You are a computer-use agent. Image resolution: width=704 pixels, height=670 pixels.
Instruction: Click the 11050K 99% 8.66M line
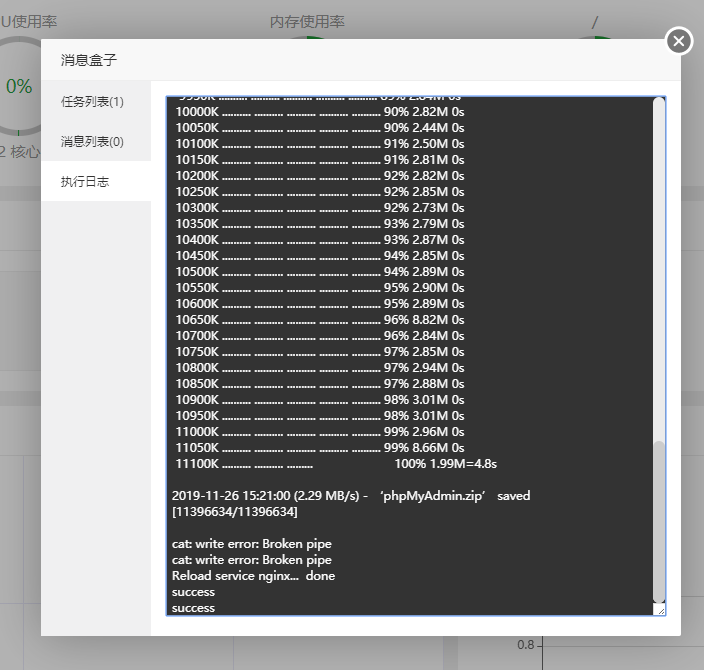point(320,448)
